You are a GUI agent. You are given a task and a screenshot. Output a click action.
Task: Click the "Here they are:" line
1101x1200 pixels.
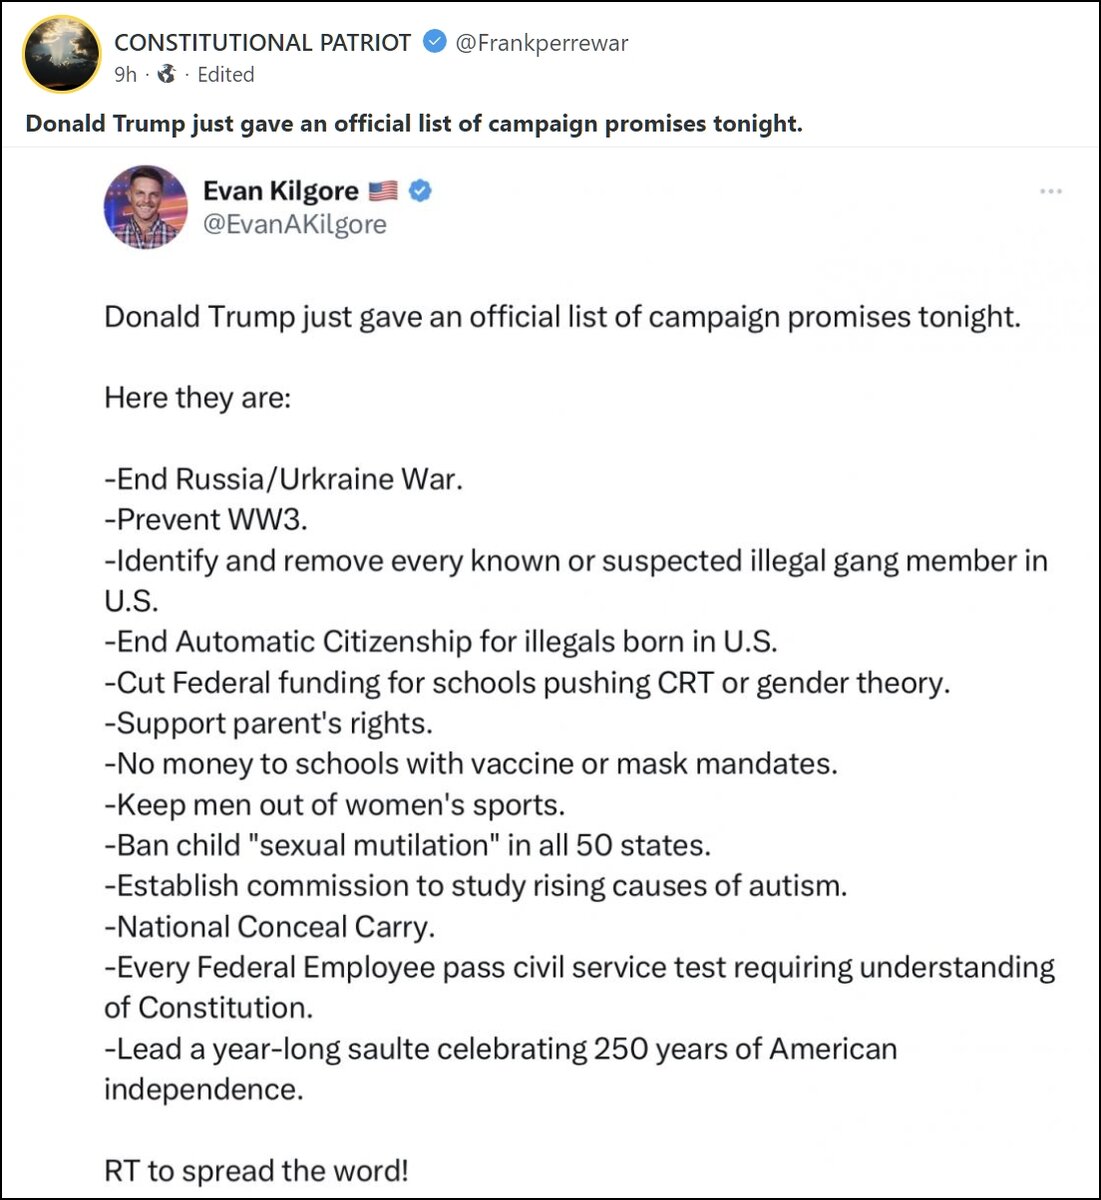pyautogui.click(x=197, y=398)
